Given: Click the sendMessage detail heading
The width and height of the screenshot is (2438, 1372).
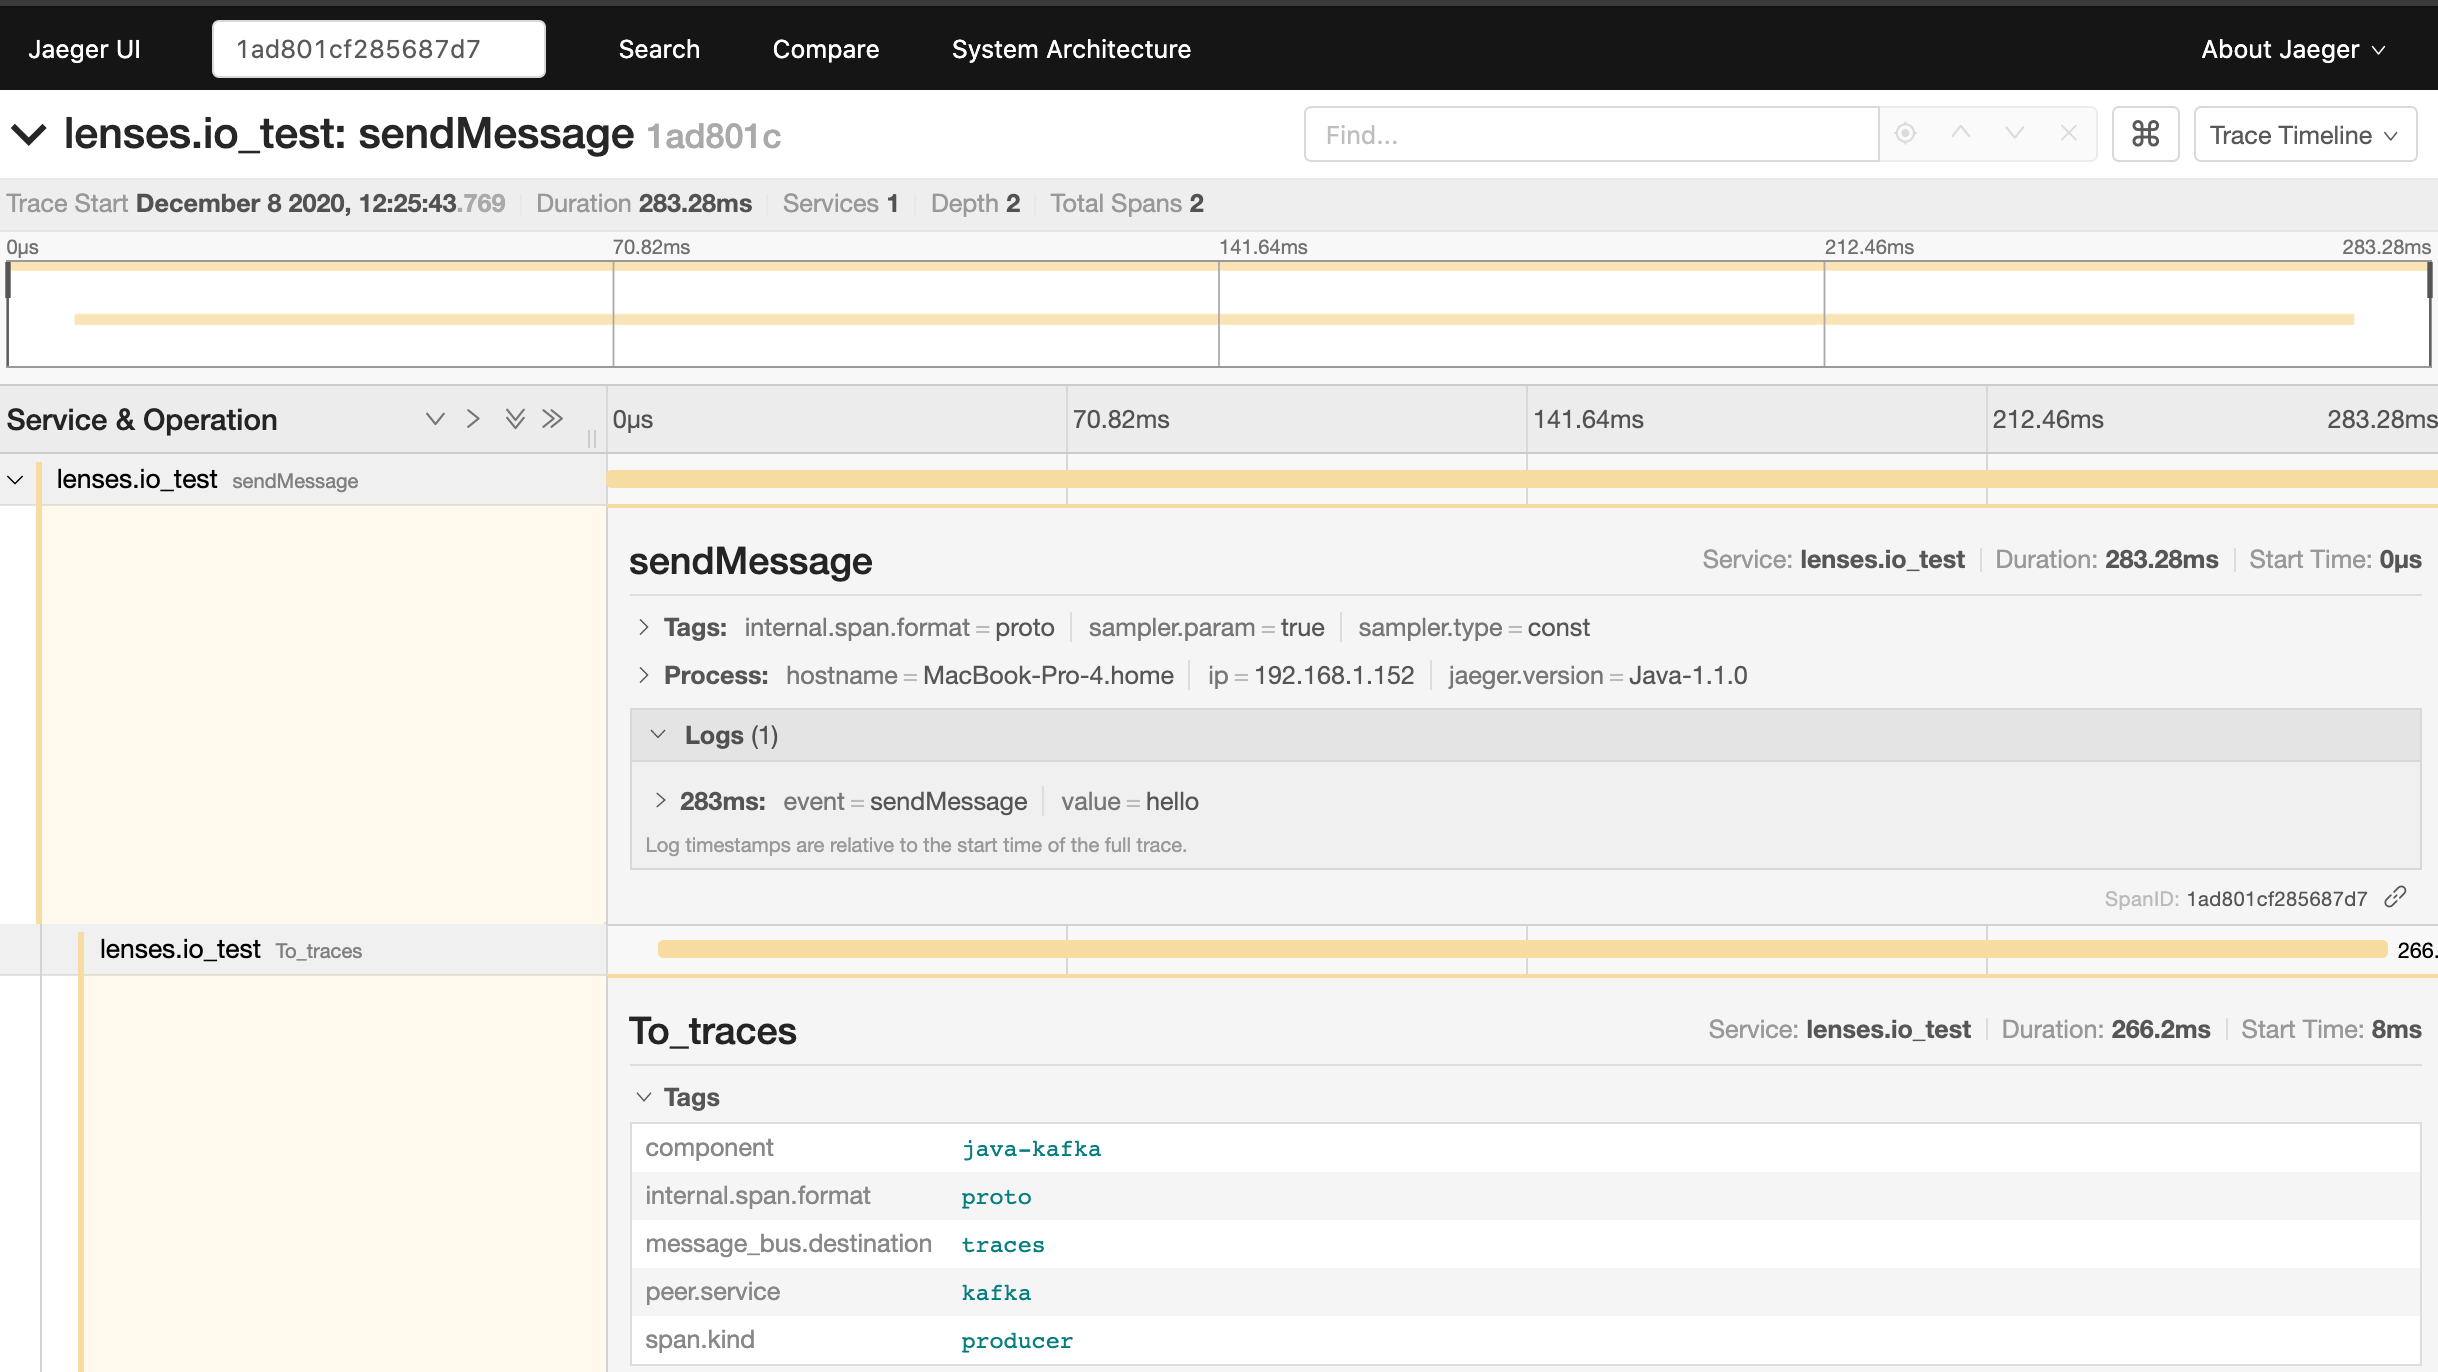Looking at the screenshot, I should pos(750,561).
